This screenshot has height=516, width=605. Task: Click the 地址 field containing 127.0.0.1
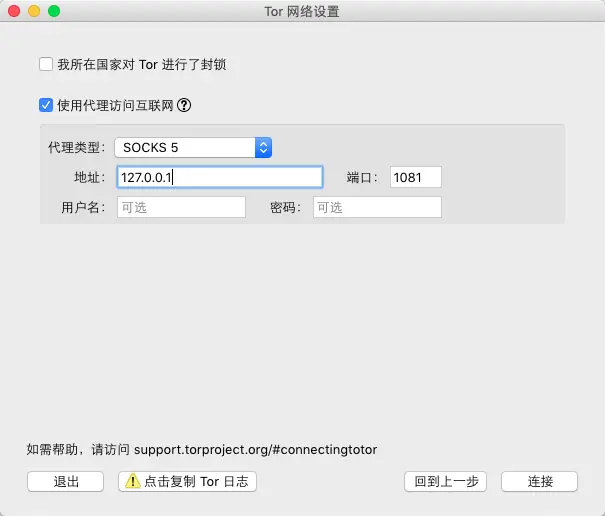(x=220, y=177)
